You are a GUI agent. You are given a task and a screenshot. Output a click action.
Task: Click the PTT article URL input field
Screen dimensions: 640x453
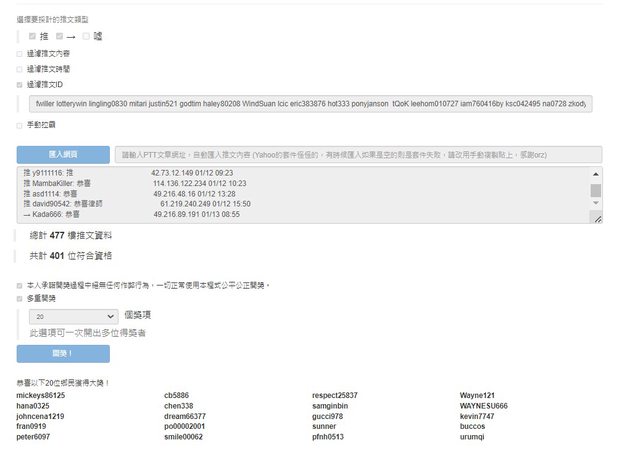[x=358, y=155]
